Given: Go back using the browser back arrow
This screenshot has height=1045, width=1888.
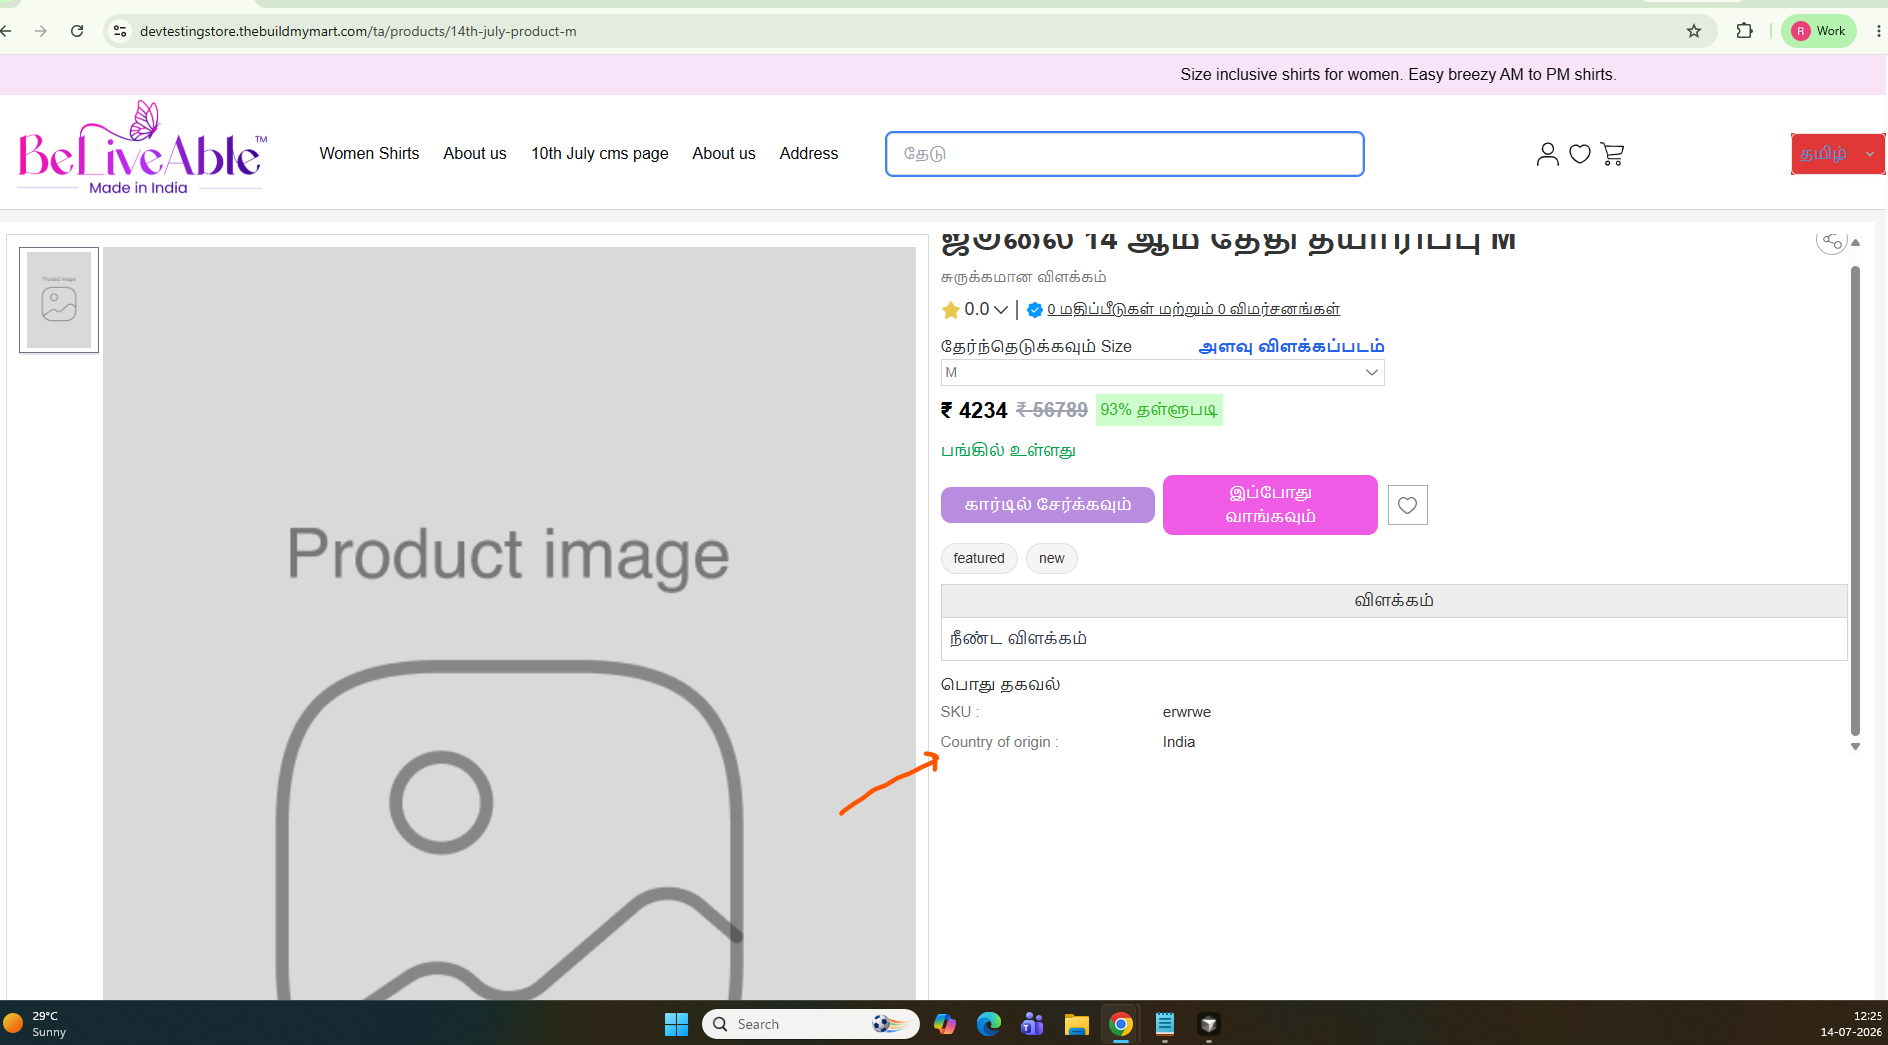Looking at the screenshot, I should (x=6, y=31).
